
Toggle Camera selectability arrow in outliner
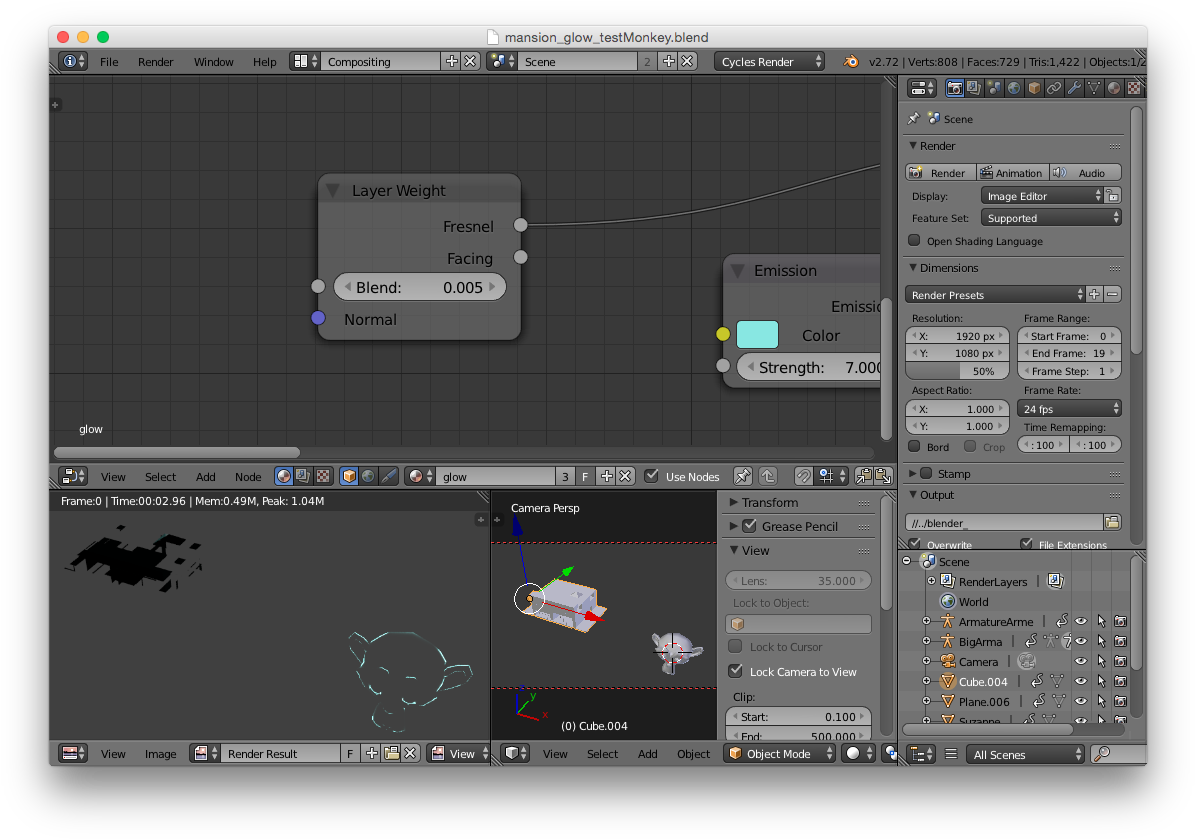pyautogui.click(x=1100, y=662)
